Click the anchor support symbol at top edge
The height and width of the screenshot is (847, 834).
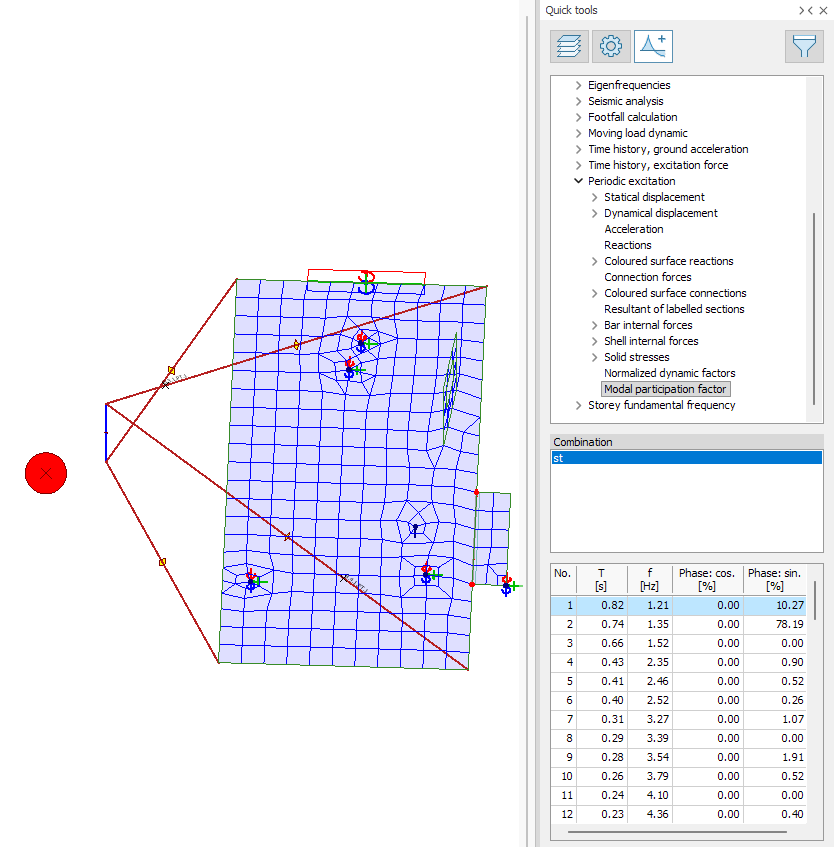366,281
